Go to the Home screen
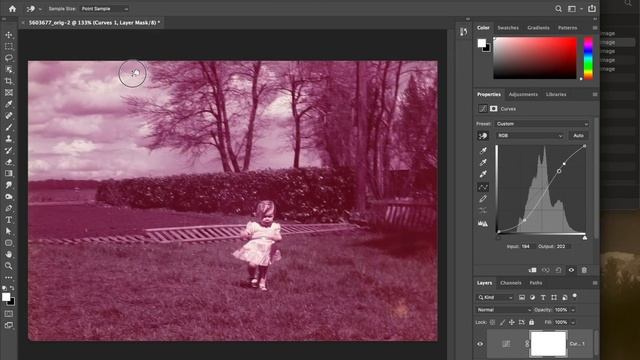Screen dimensions: 640x360 coord(12,9)
